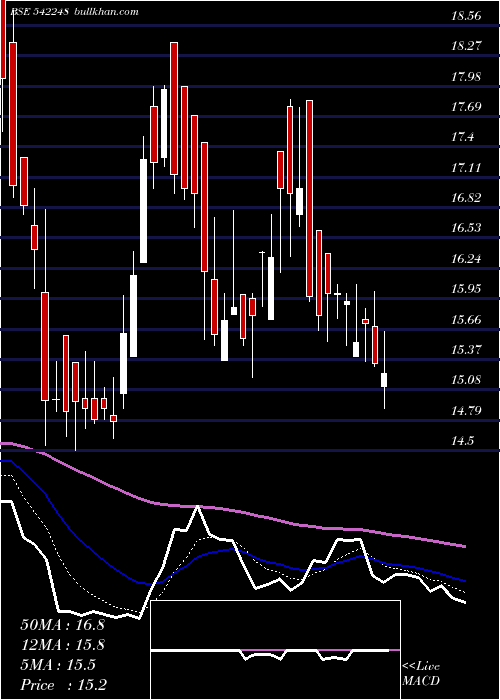Click inside the MACD histogram inset box

(275, 650)
